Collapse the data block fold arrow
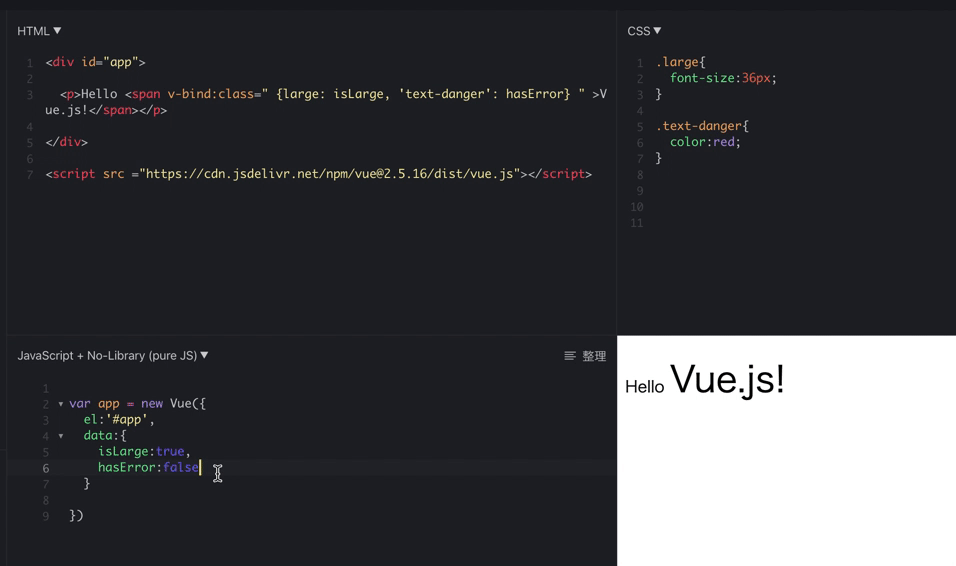956x566 pixels. [61, 436]
